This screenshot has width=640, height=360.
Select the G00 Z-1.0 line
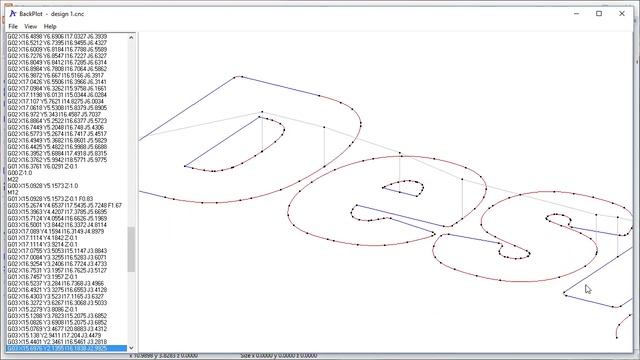(x=20, y=173)
